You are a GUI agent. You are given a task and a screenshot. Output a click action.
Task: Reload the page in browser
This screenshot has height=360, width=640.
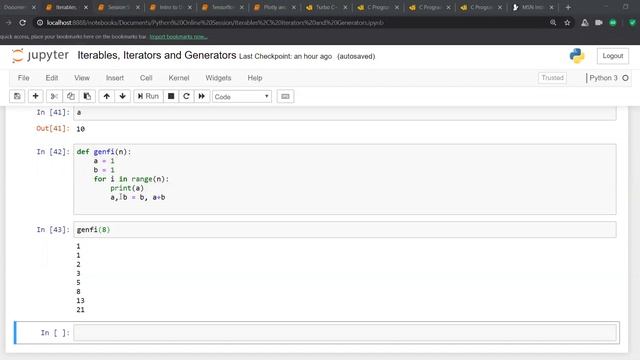tap(22, 23)
